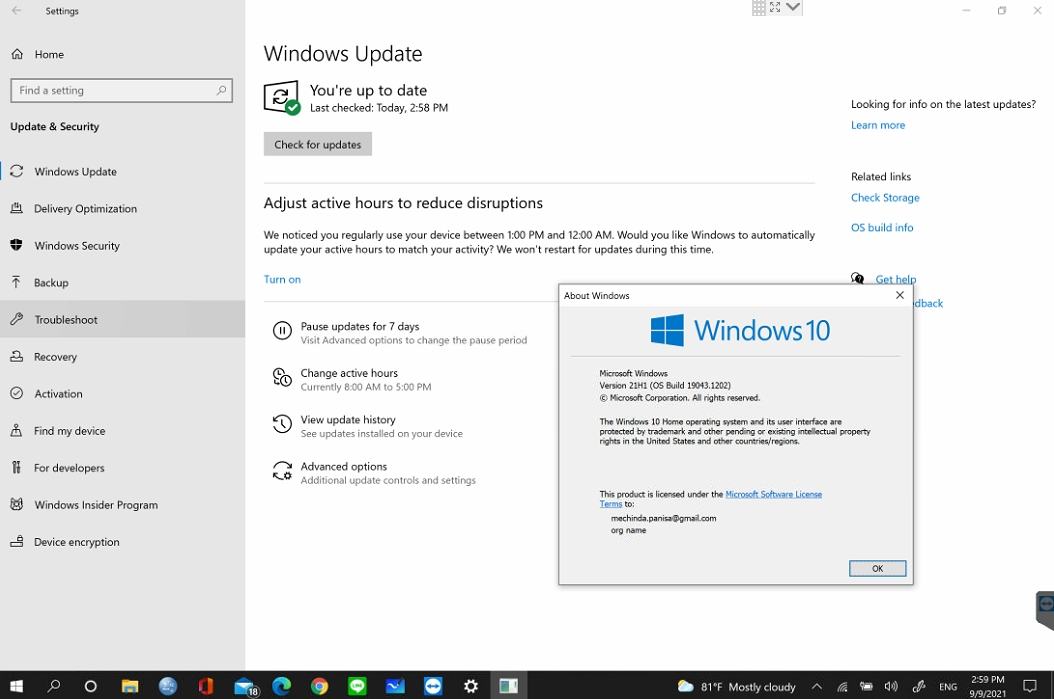Click Advanced options text
The image size is (1054, 699).
(343, 466)
